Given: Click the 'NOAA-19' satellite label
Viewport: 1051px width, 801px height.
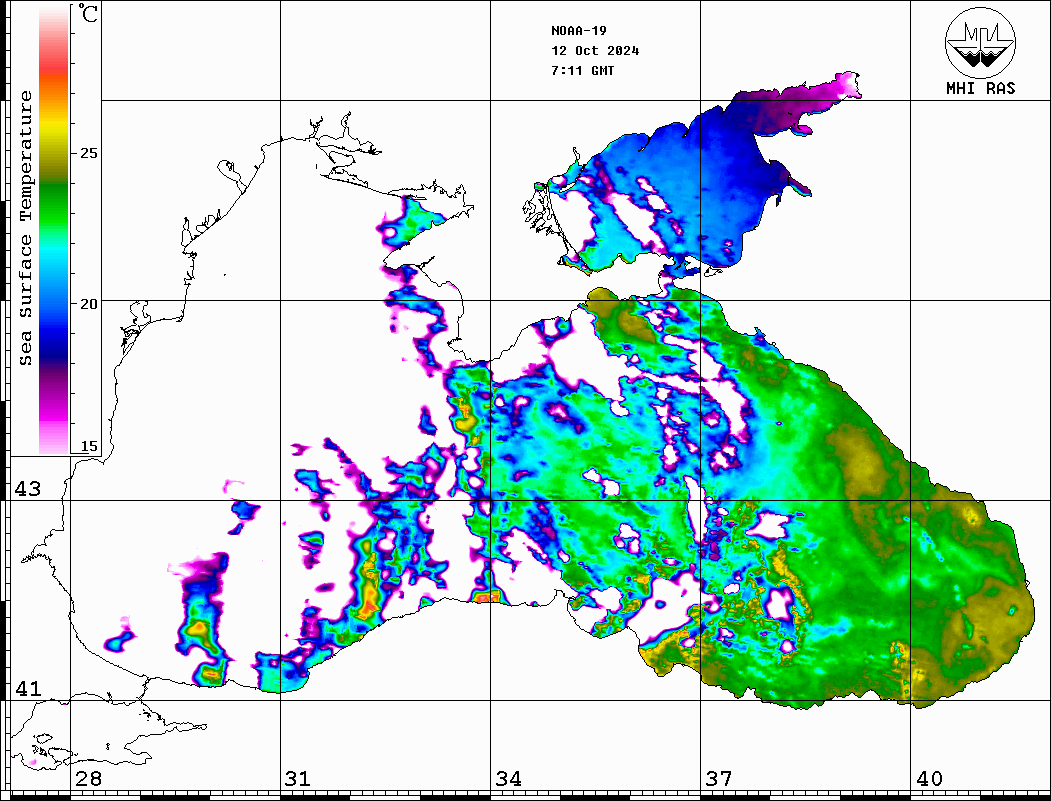Looking at the screenshot, I should [x=578, y=31].
